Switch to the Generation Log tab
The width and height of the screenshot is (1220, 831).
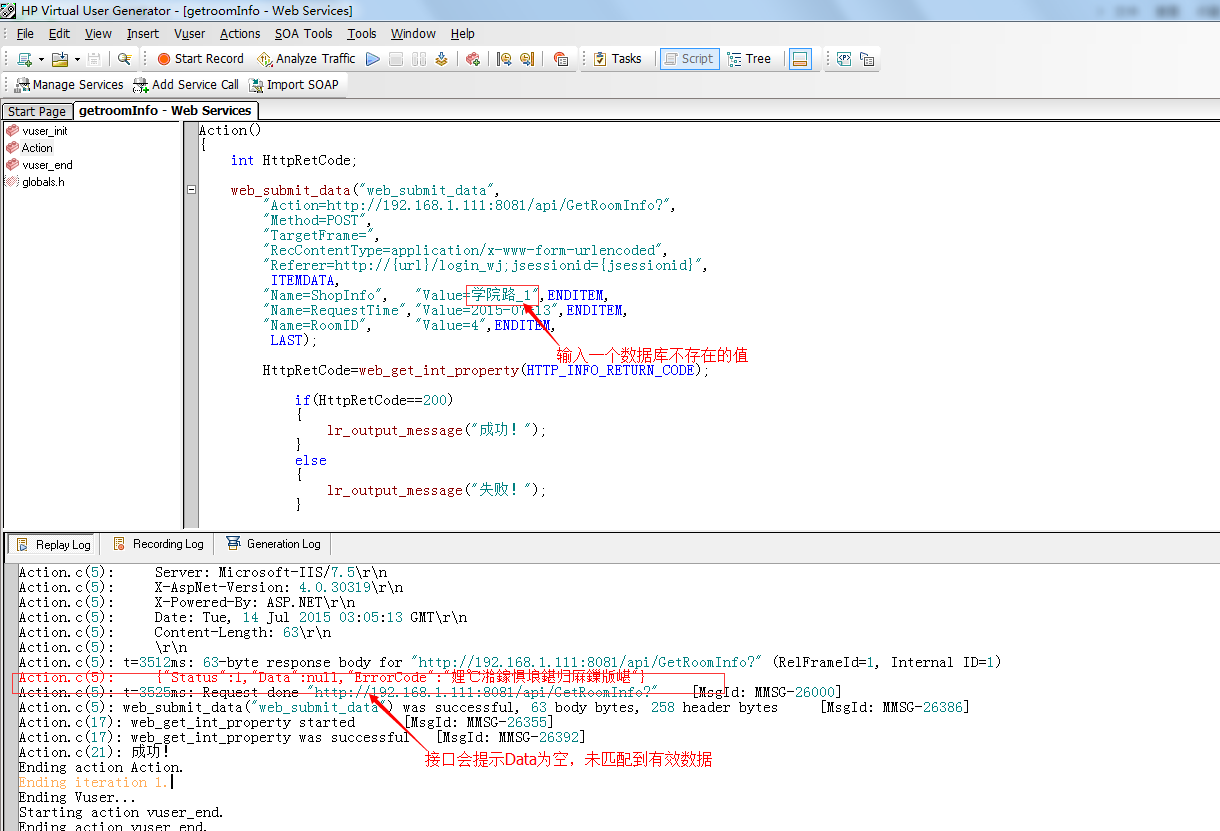(x=274, y=544)
